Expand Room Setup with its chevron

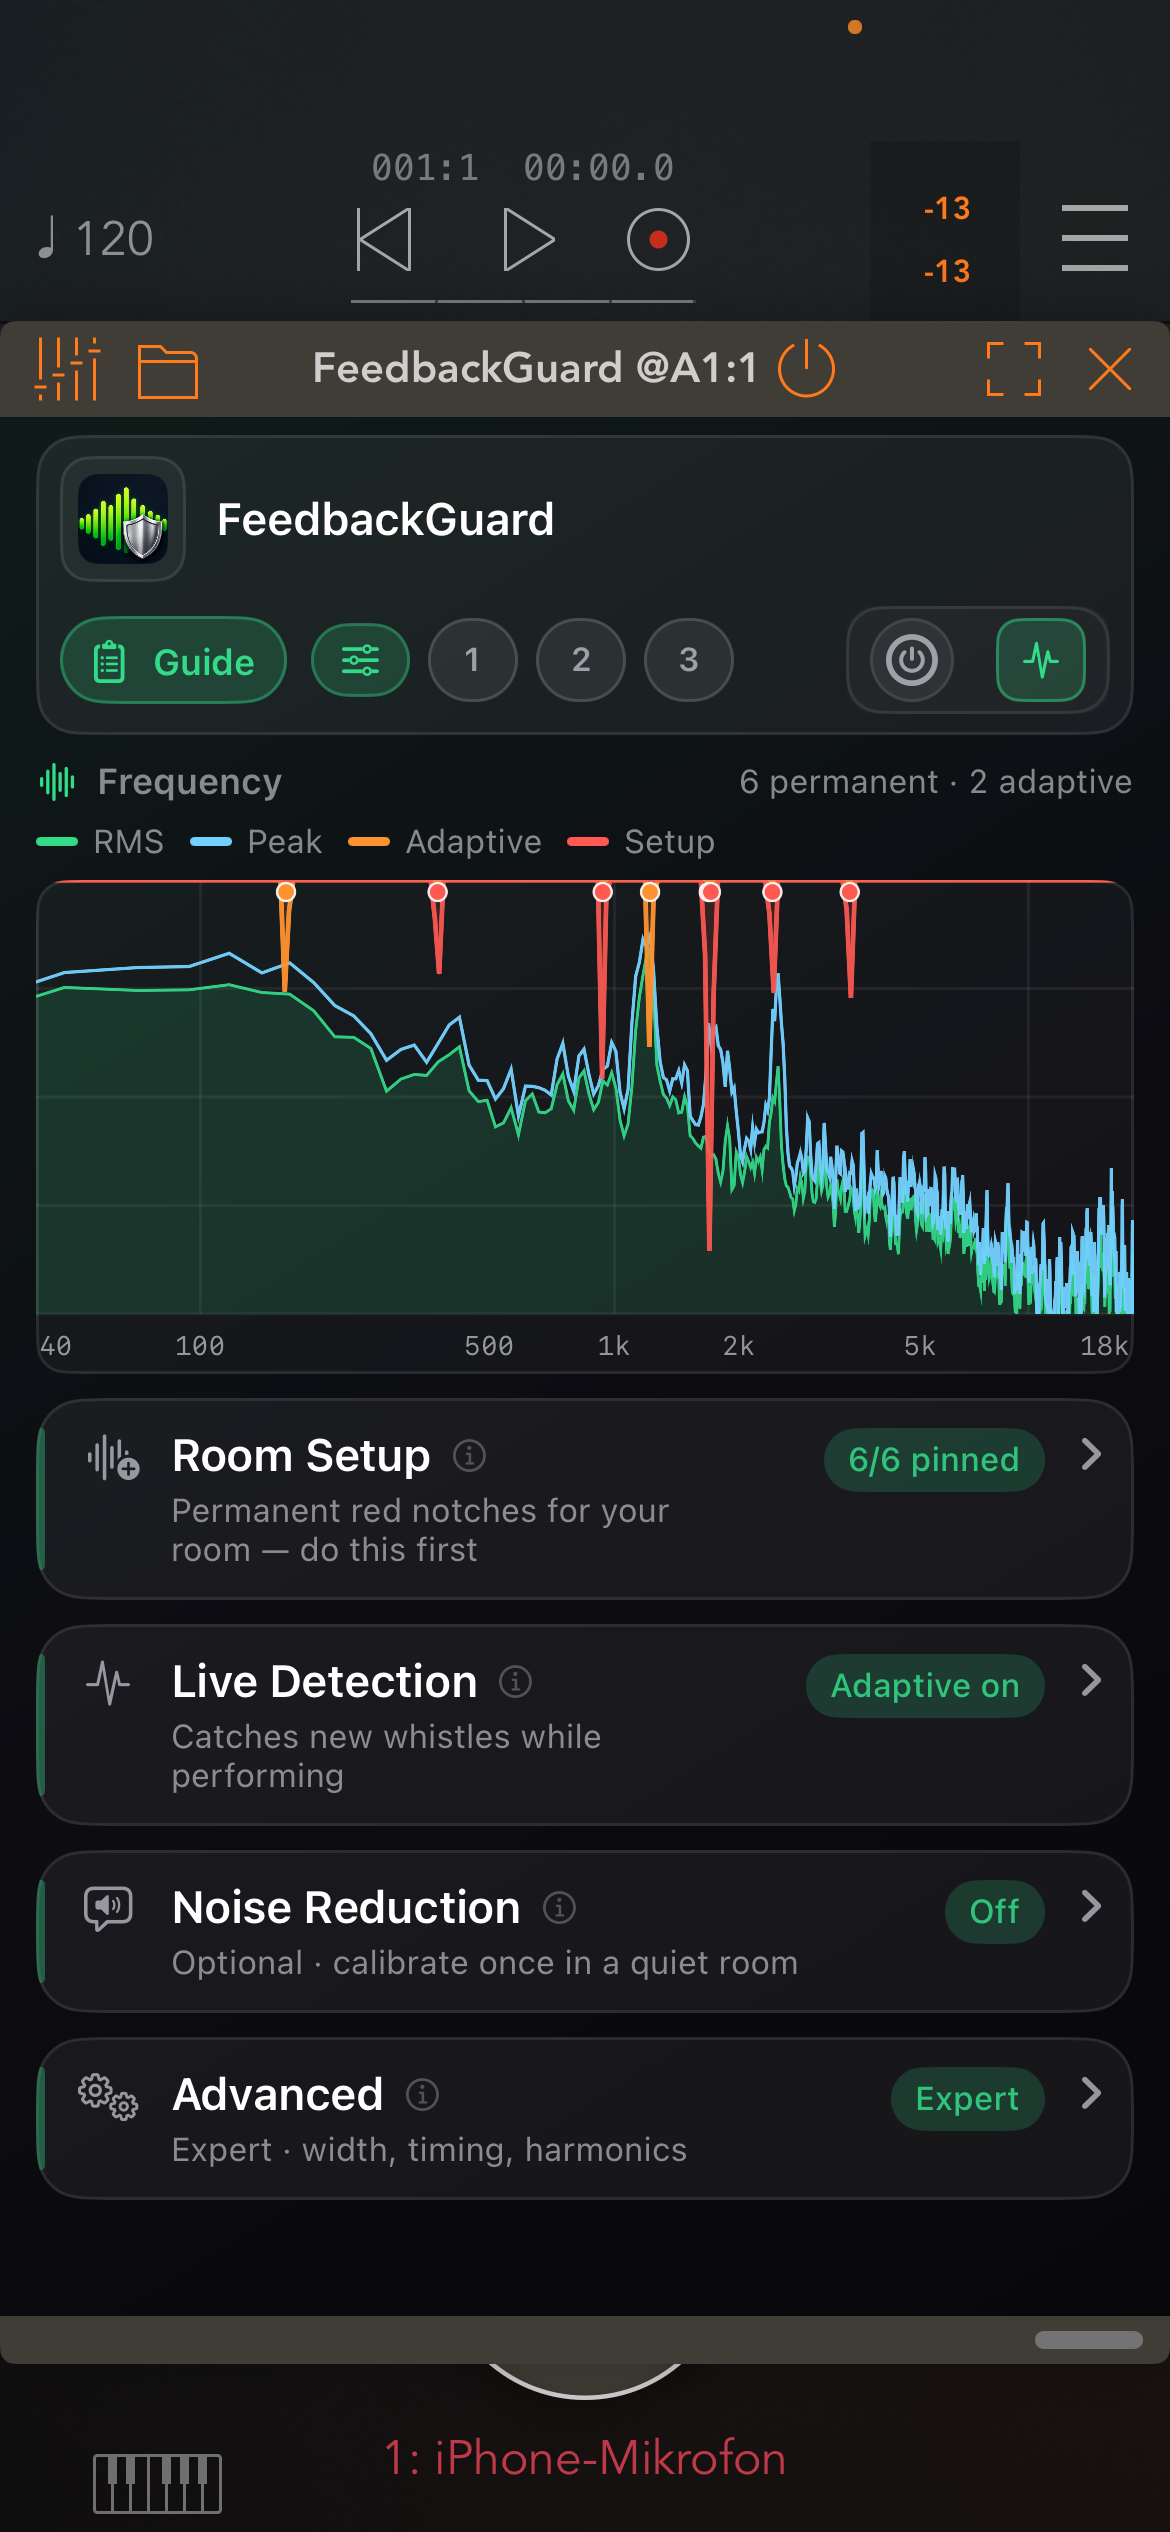[1091, 1454]
